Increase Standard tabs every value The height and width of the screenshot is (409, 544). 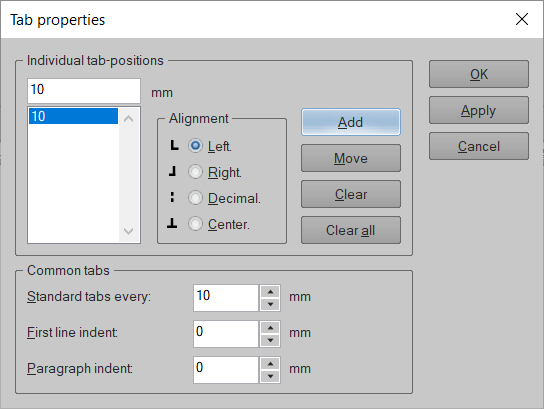(x=270, y=292)
